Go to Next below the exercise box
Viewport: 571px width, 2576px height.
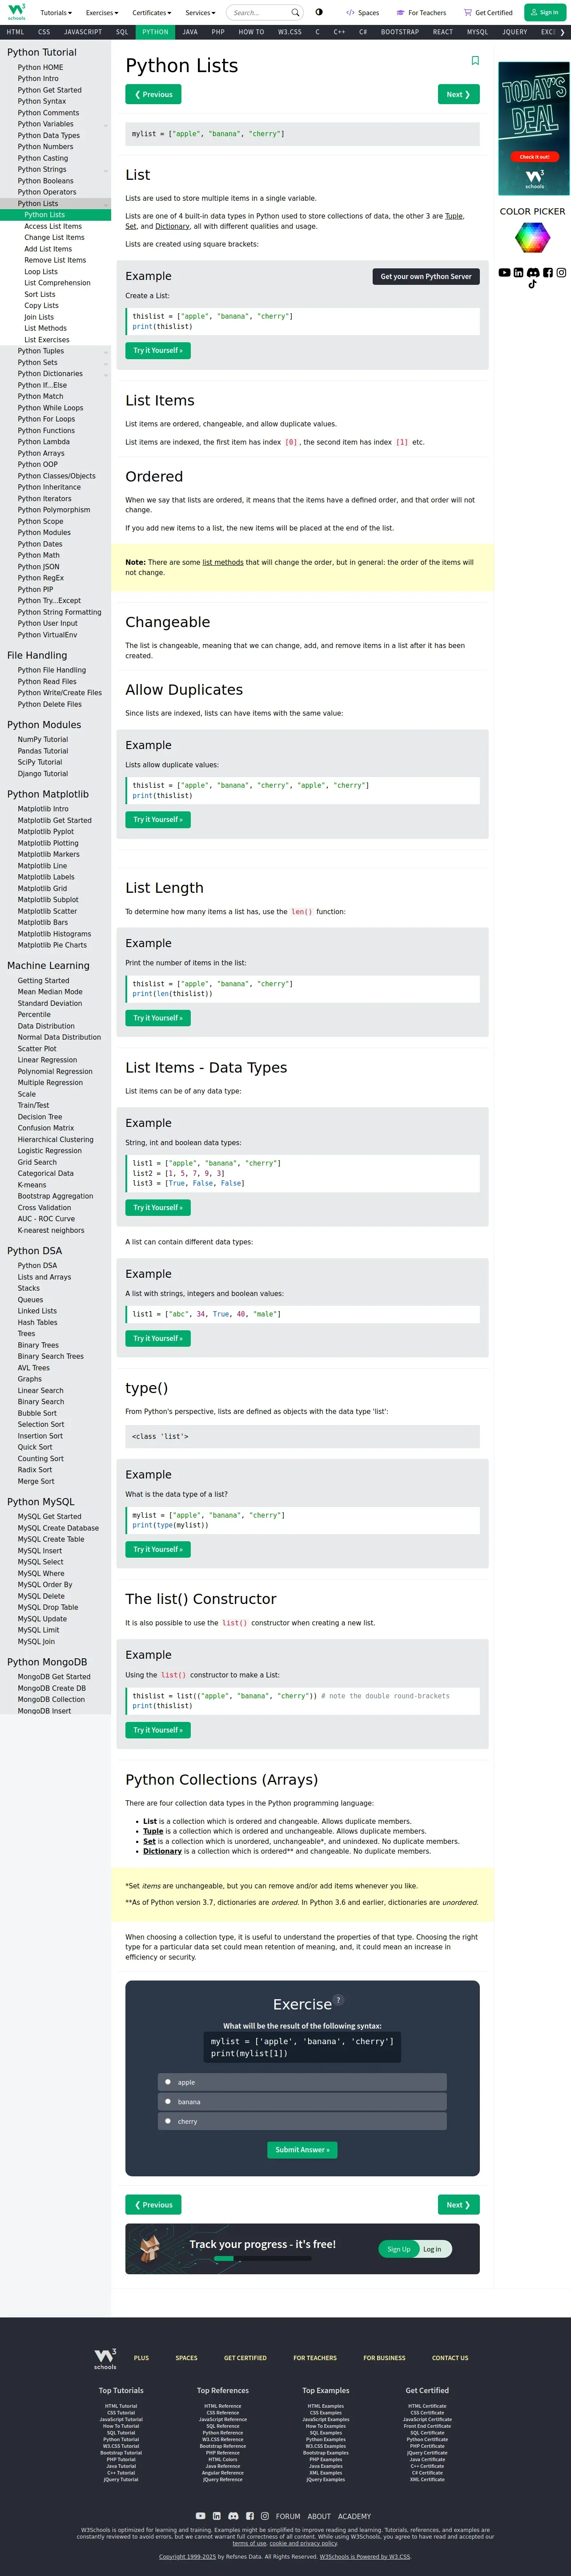pos(459,2205)
